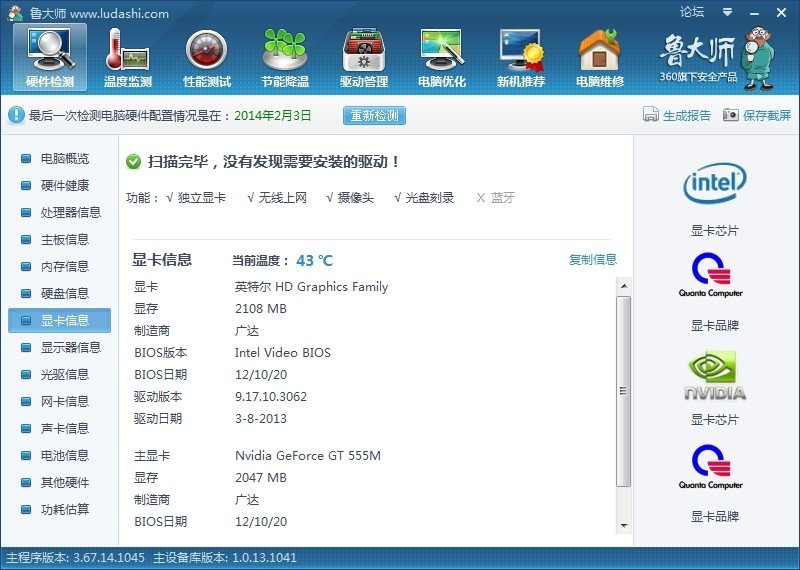Click the NVIDIA graphics chip logo

click(x=715, y=375)
